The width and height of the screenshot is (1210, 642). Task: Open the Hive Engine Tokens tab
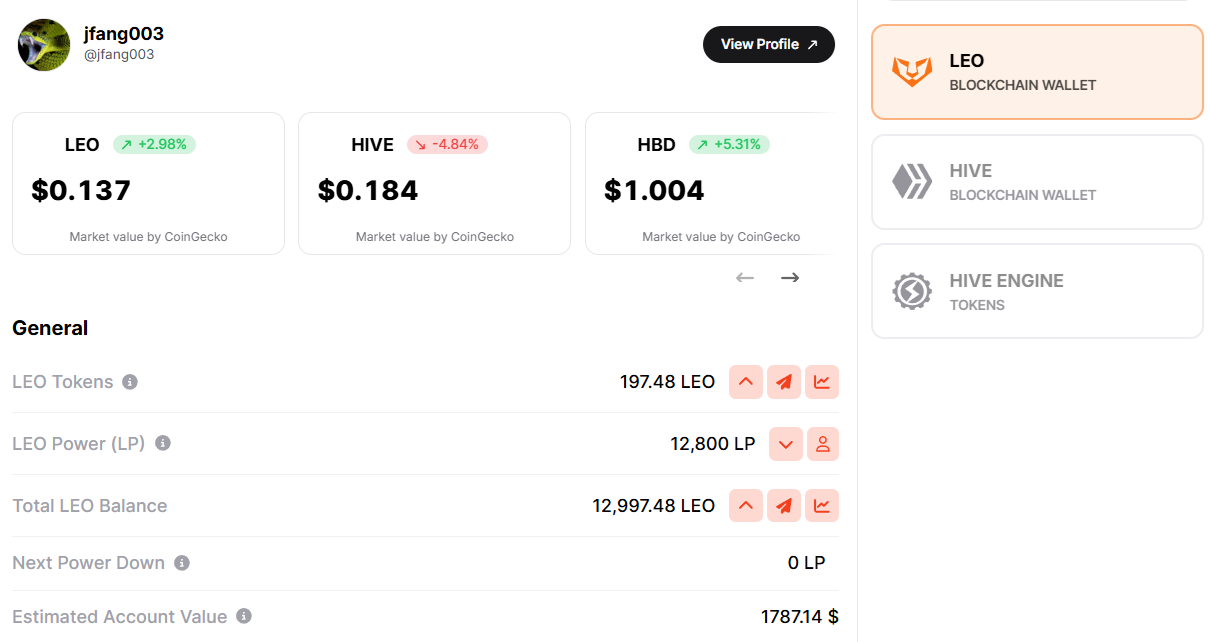pyautogui.click(x=1037, y=291)
